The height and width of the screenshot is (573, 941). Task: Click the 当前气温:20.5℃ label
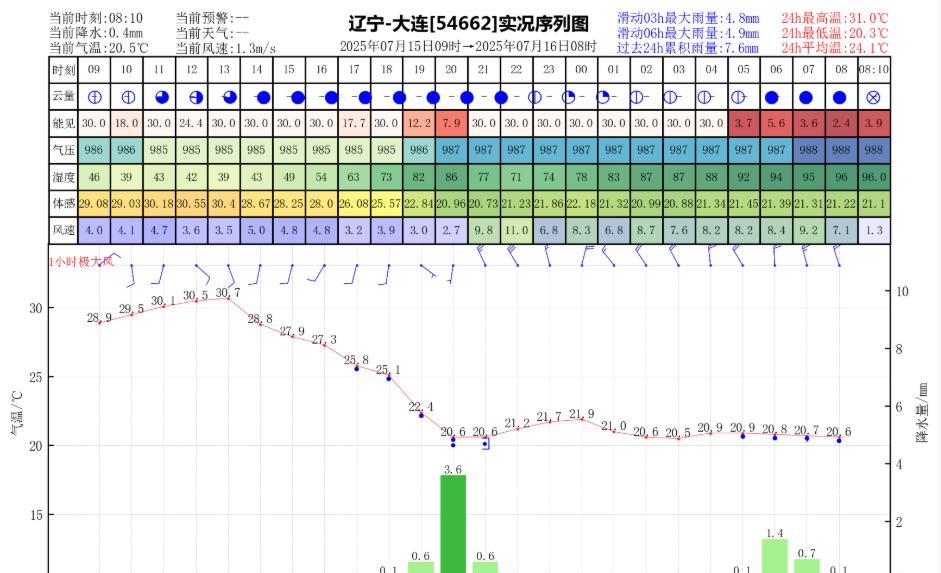tap(98, 48)
